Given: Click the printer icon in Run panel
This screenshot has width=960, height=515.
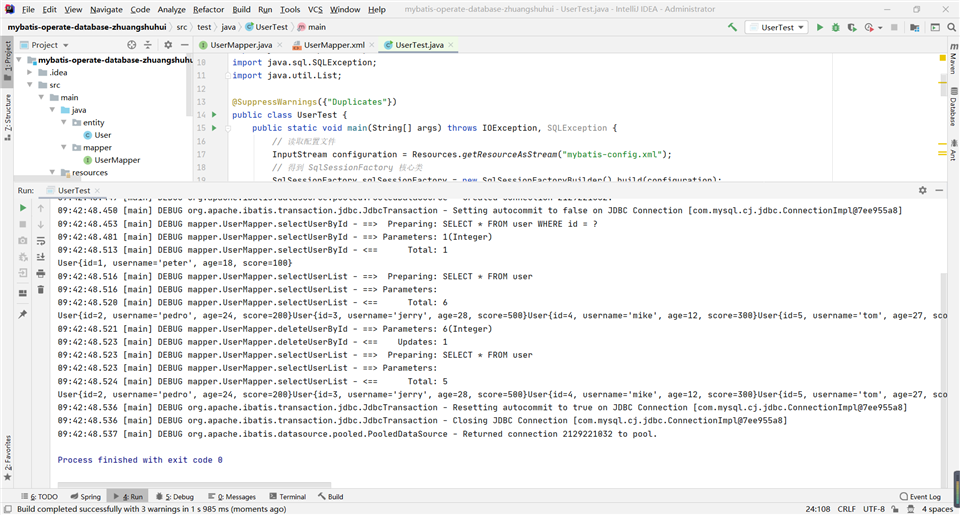Looking at the screenshot, I should pyautogui.click(x=40, y=273).
